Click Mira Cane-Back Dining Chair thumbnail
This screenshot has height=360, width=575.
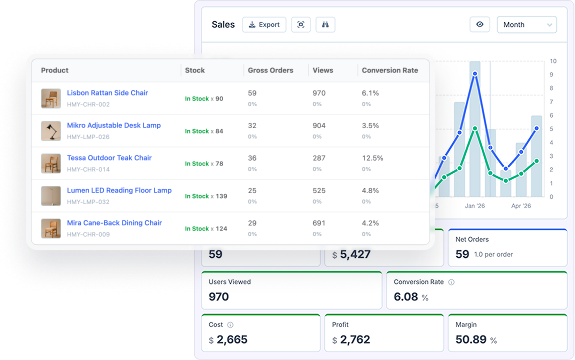51,228
